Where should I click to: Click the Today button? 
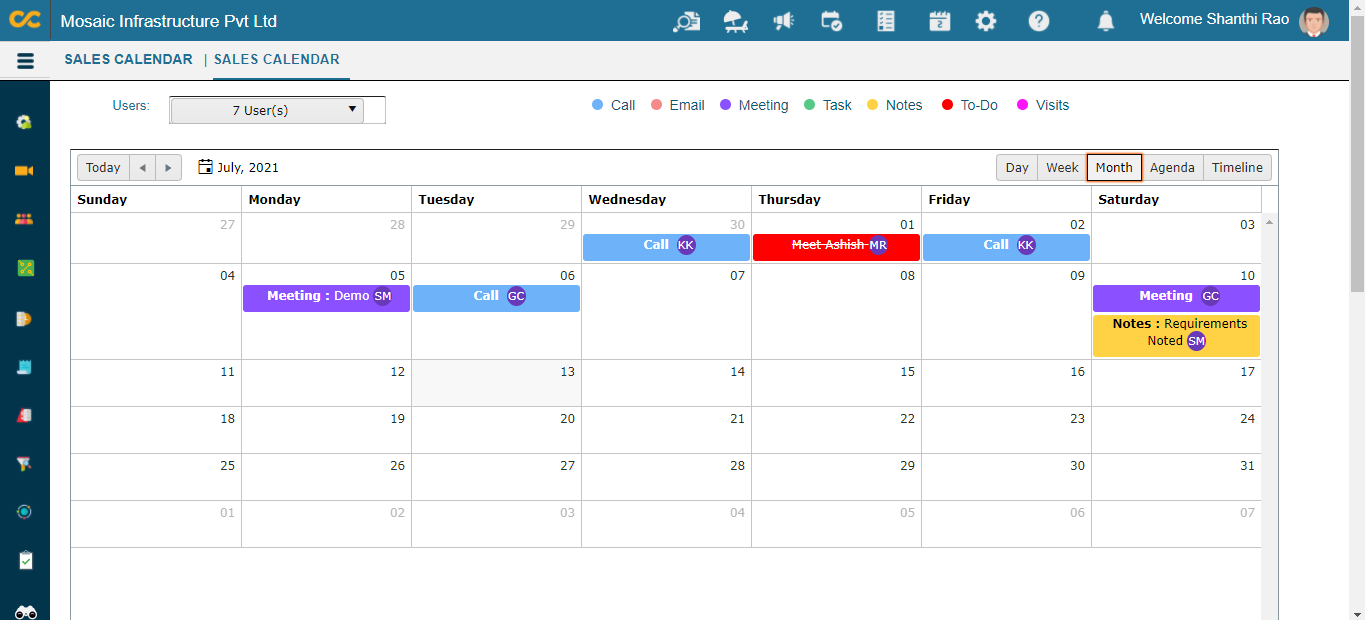coord(103,167)
